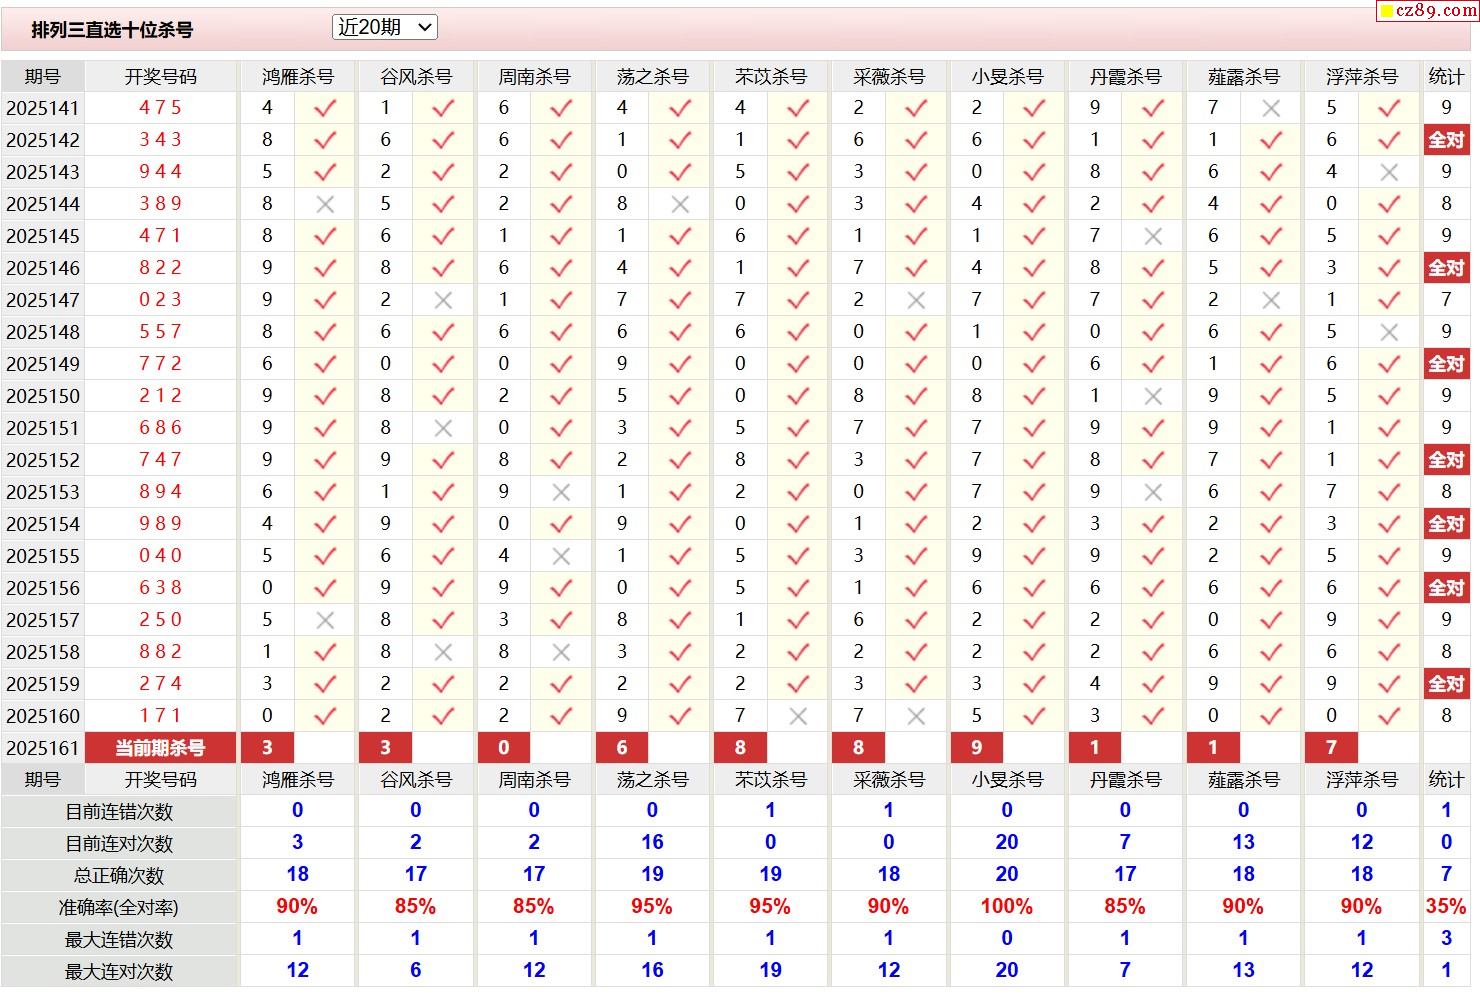This screenshot has height=994, width=1480.
Task: Click the X mark for 采薇杀号 in row 2025147
Action: click(916, 300)
